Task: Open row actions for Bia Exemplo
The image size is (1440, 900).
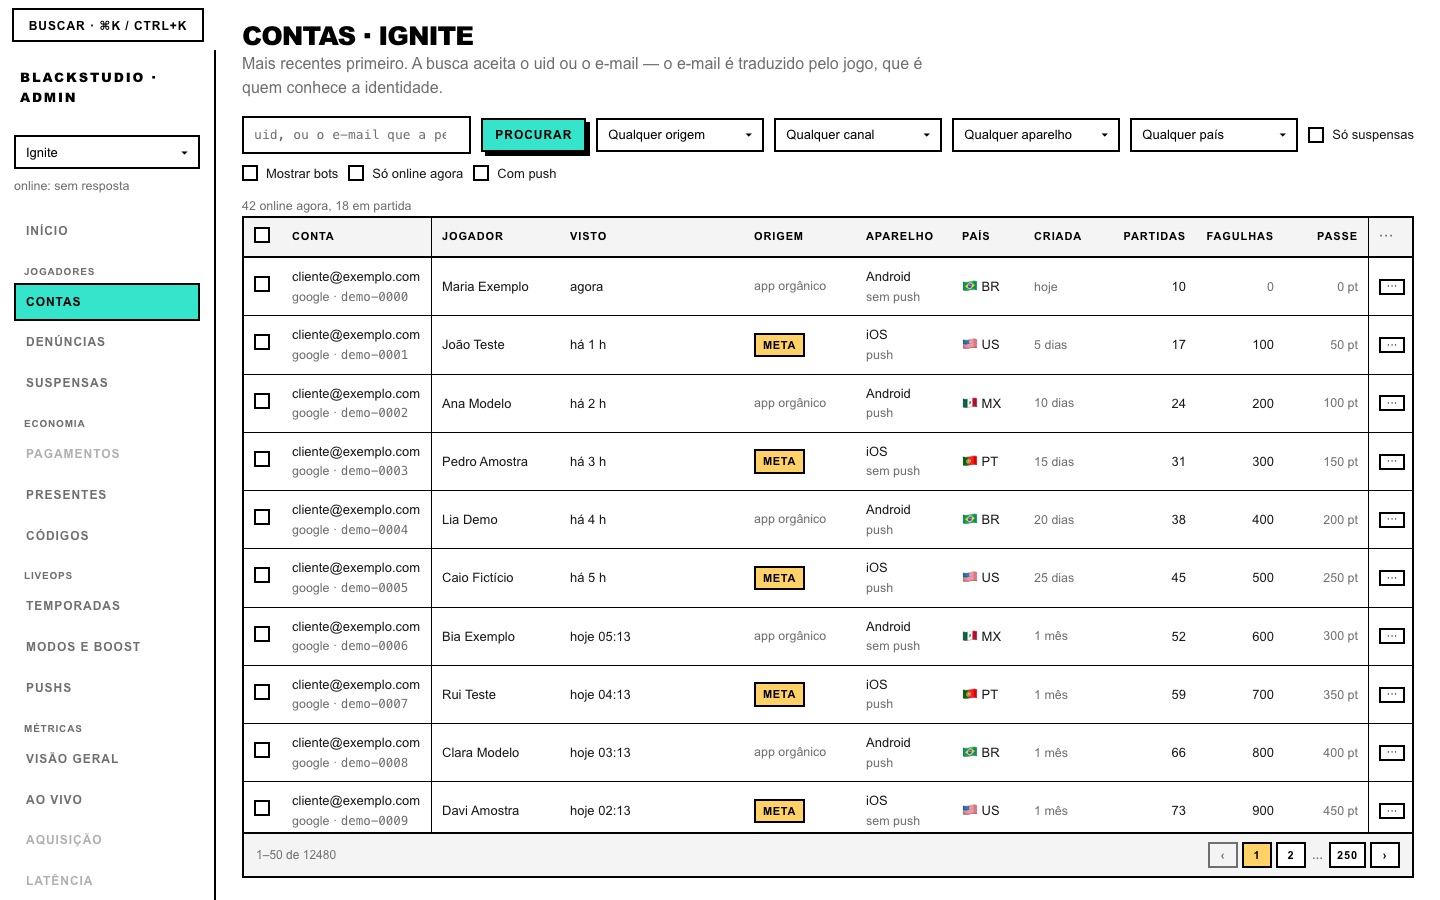Action: pyautogui.click(x=1391, y=636)
